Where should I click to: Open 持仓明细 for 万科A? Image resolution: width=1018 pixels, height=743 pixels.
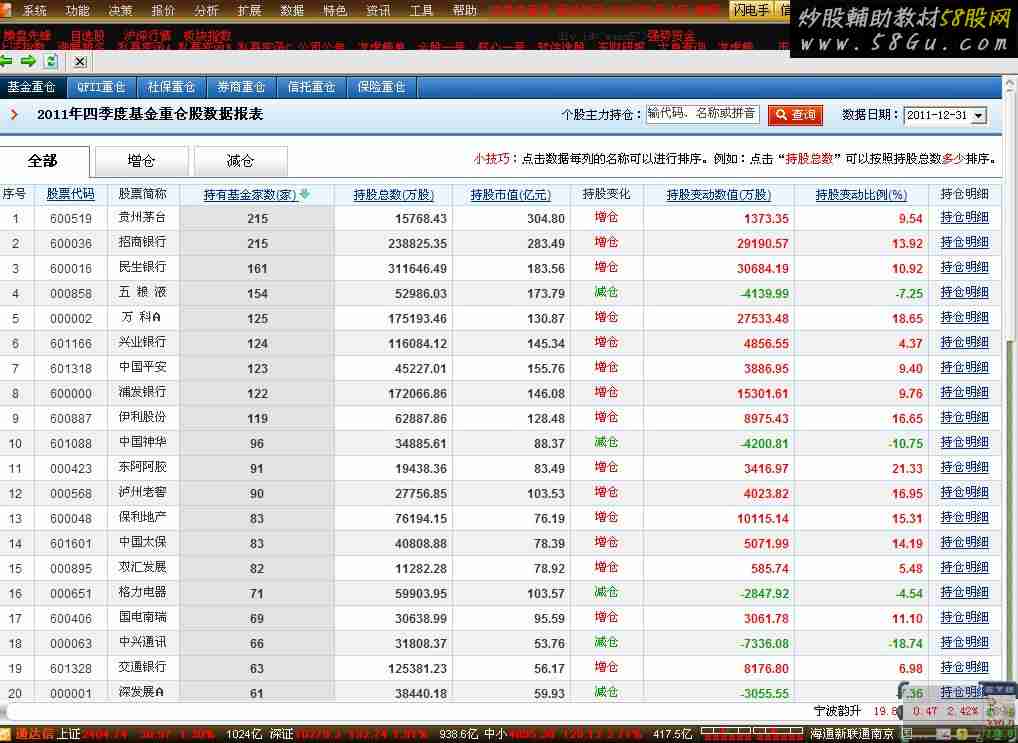click(x=965, y=318)
